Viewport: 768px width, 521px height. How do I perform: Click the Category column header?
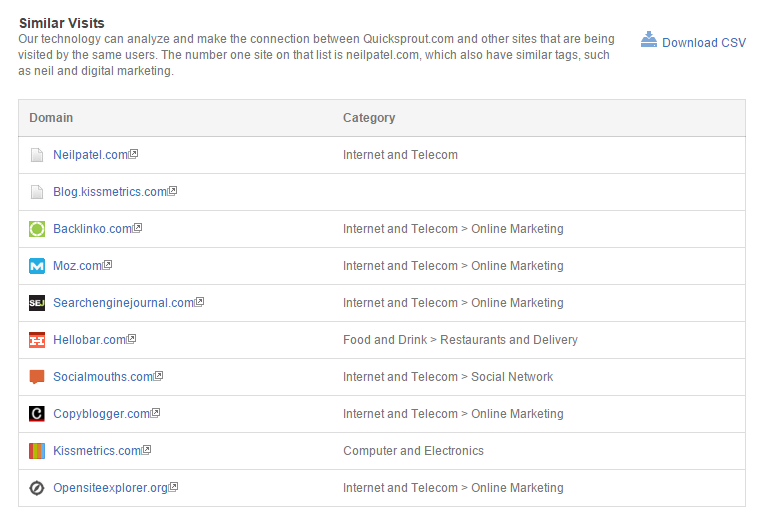369,118
